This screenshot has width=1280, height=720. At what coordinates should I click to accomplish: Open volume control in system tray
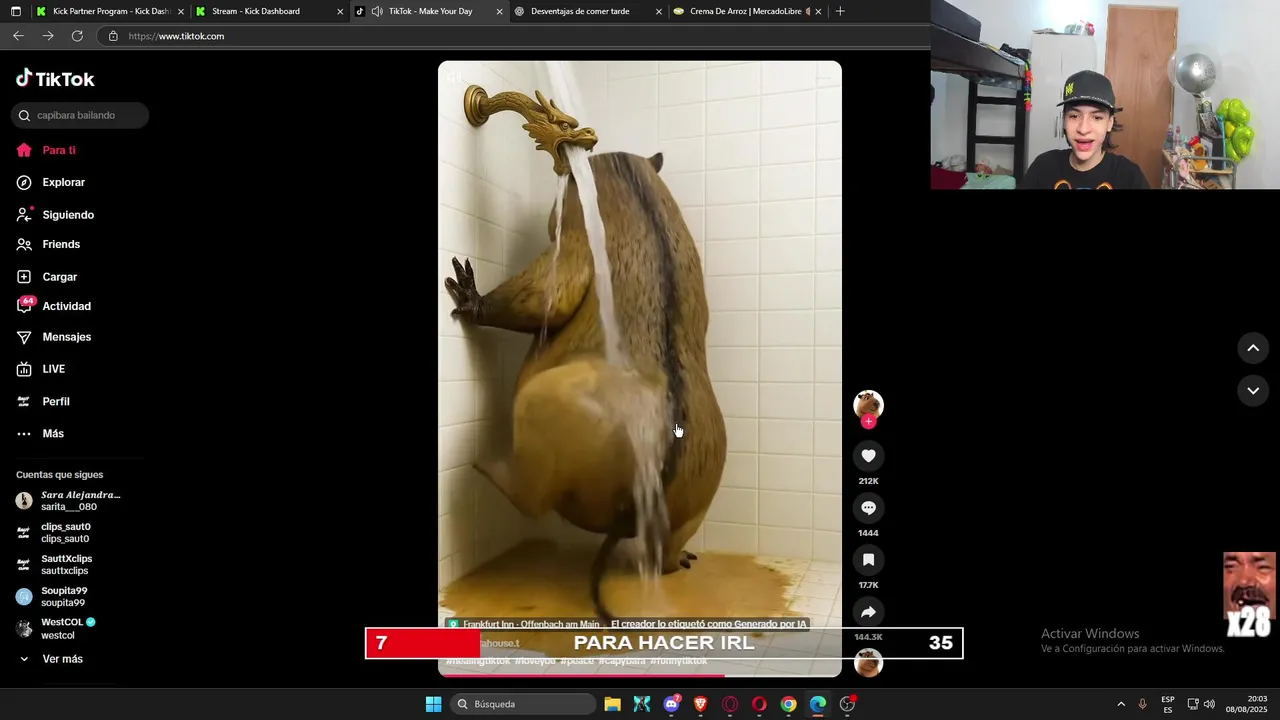(1209, 704)
